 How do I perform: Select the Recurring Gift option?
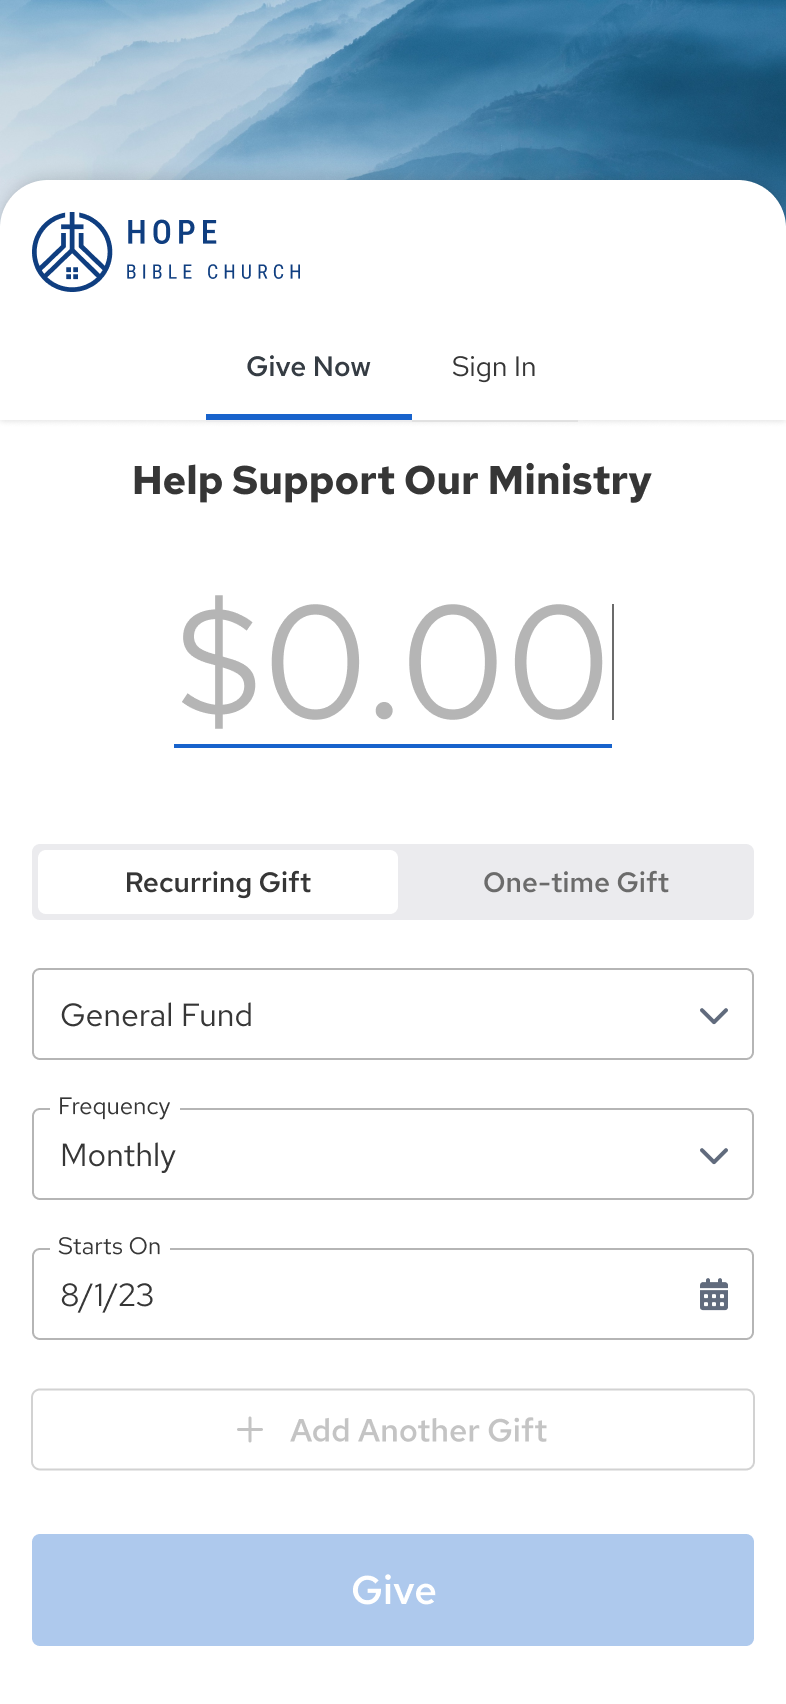(218, 882)
